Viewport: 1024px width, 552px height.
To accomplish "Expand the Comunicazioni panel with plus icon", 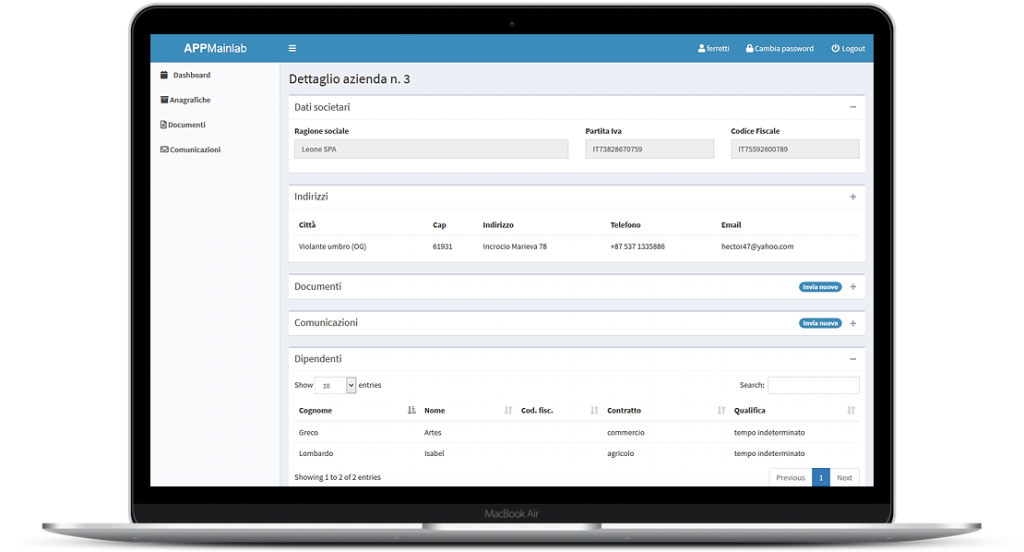I will [853, 323].
